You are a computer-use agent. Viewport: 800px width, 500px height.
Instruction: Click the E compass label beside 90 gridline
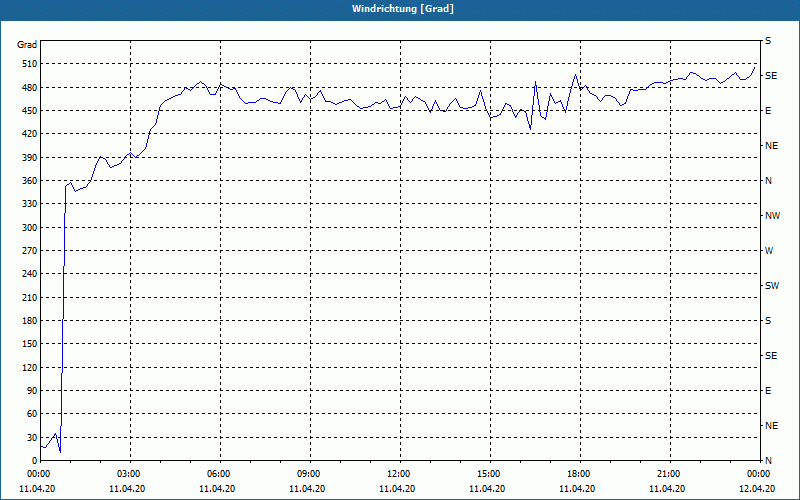pos(768,391)
